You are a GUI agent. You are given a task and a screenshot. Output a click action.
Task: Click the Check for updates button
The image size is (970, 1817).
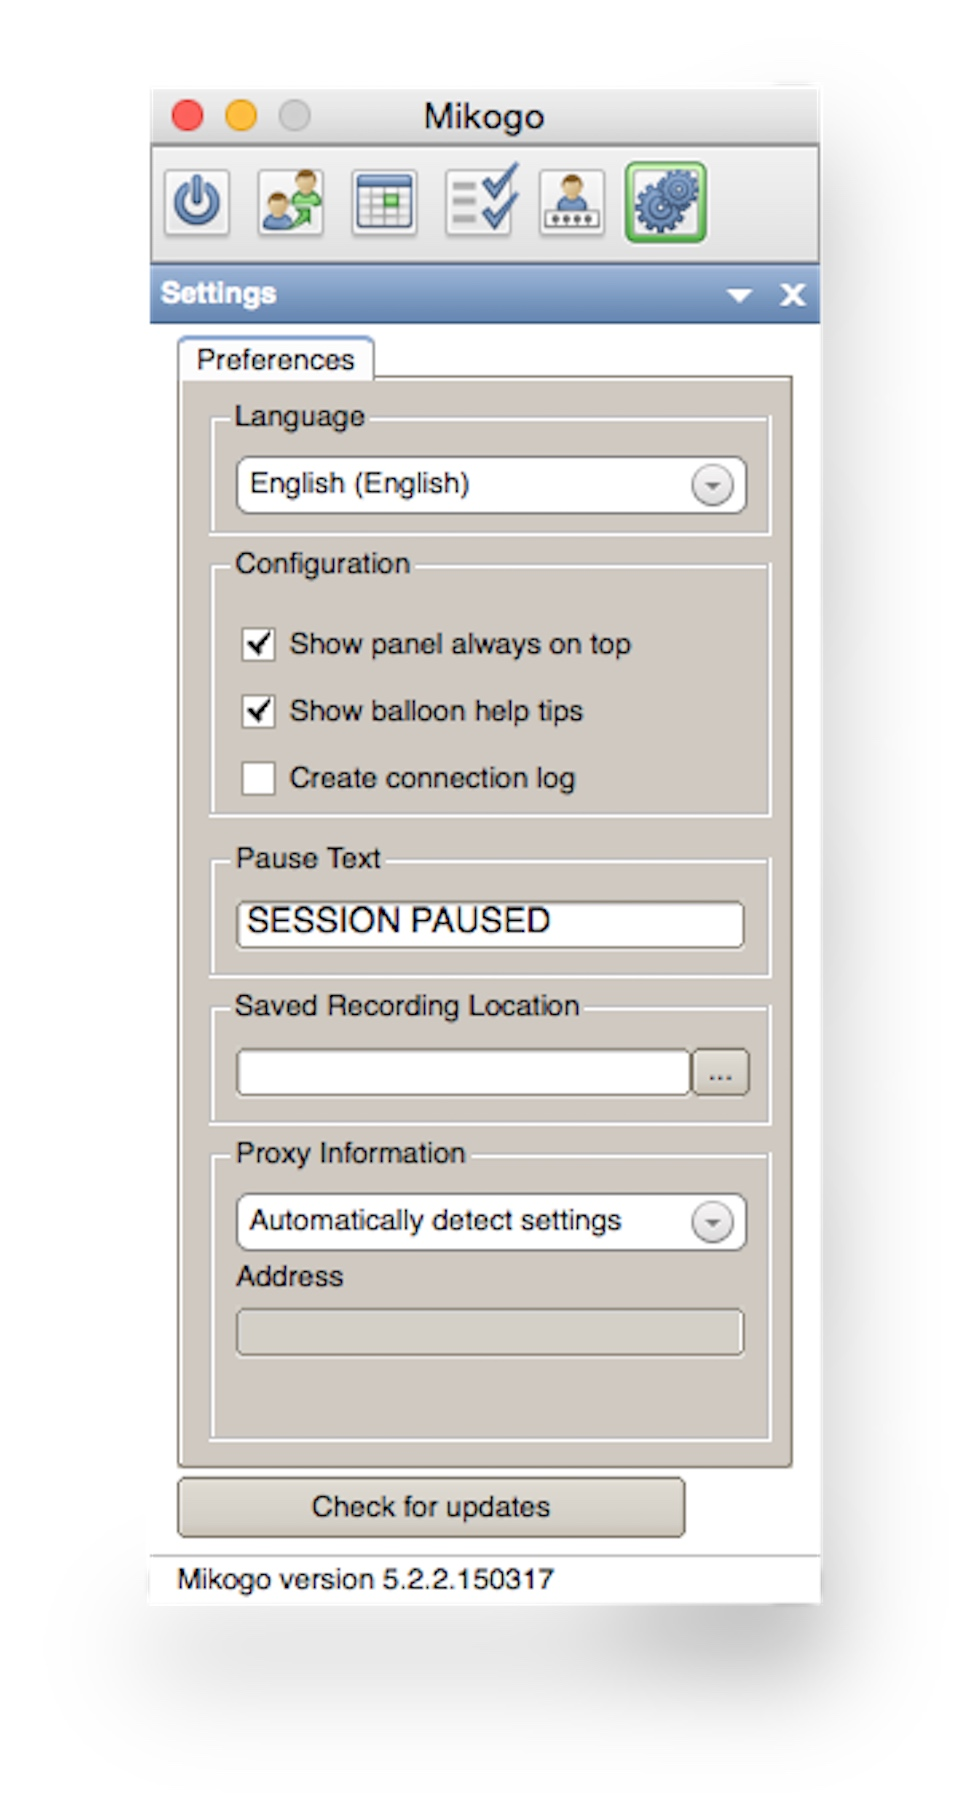pos(431,1507)
